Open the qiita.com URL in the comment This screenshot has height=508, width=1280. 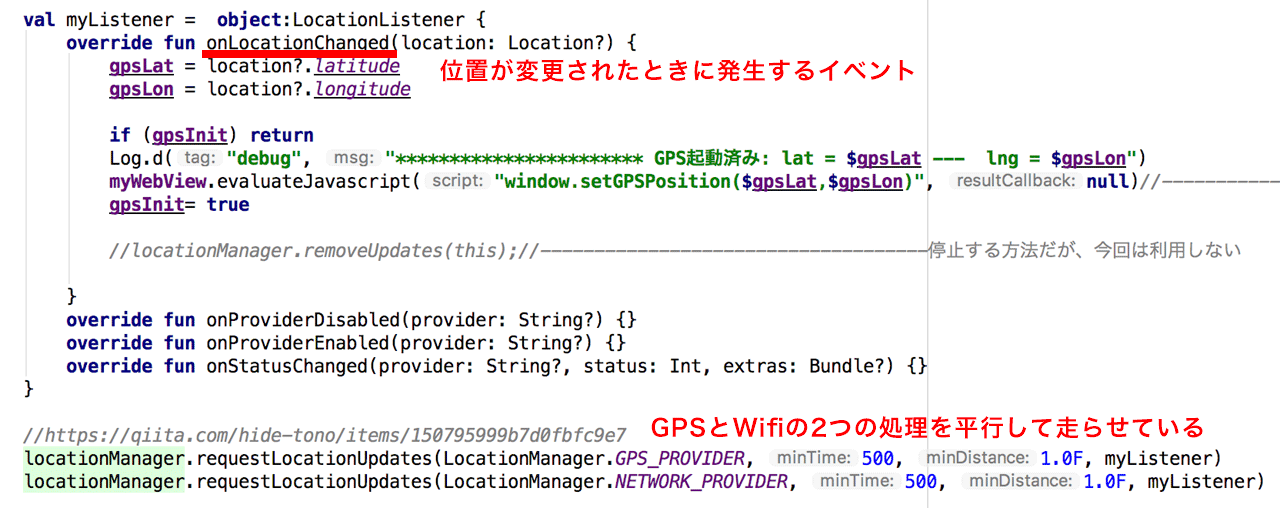point(325,435)
